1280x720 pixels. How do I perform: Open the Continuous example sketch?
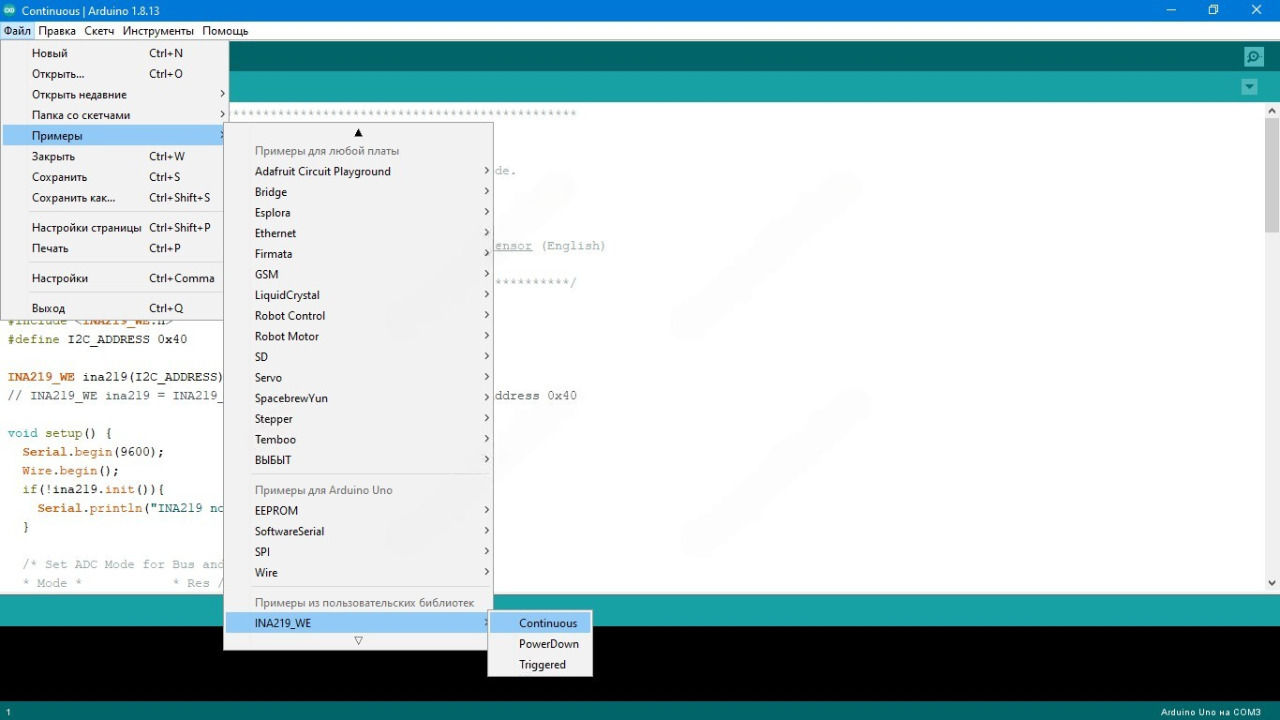click(547, 623)
